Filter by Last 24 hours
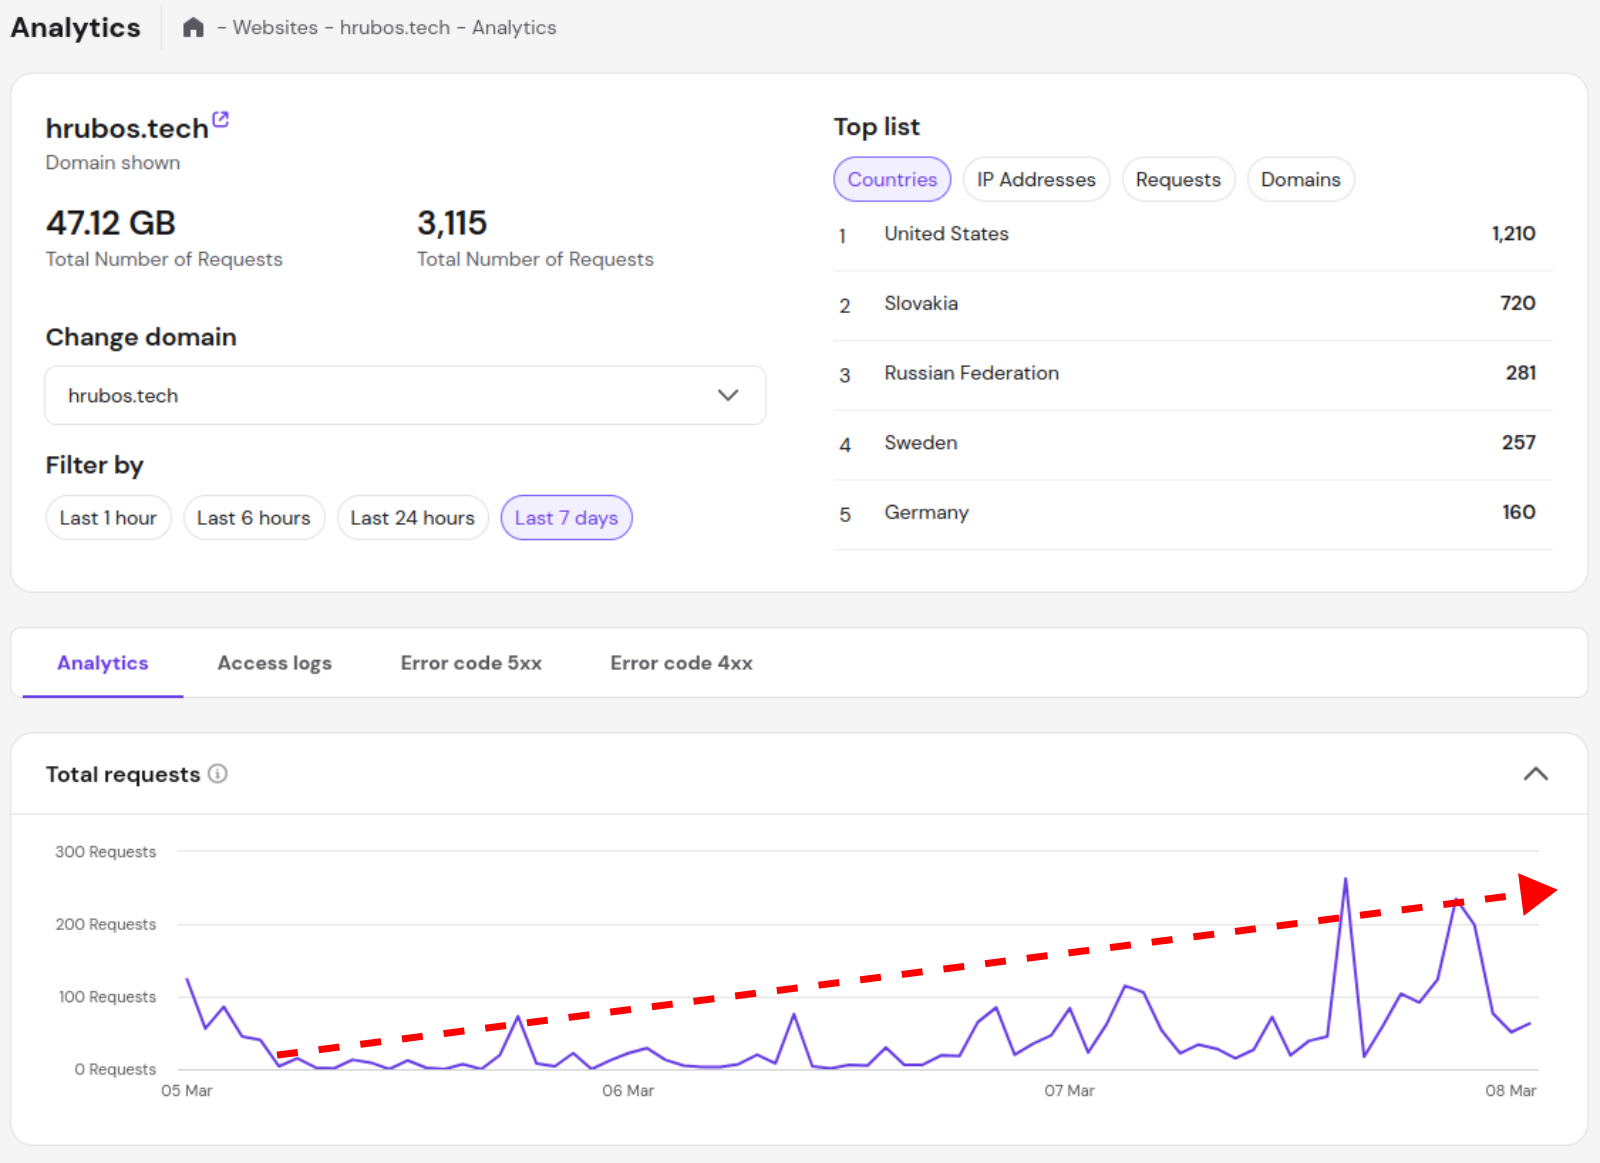This screenshot has width=1600, height=1163. click(412, 518)
